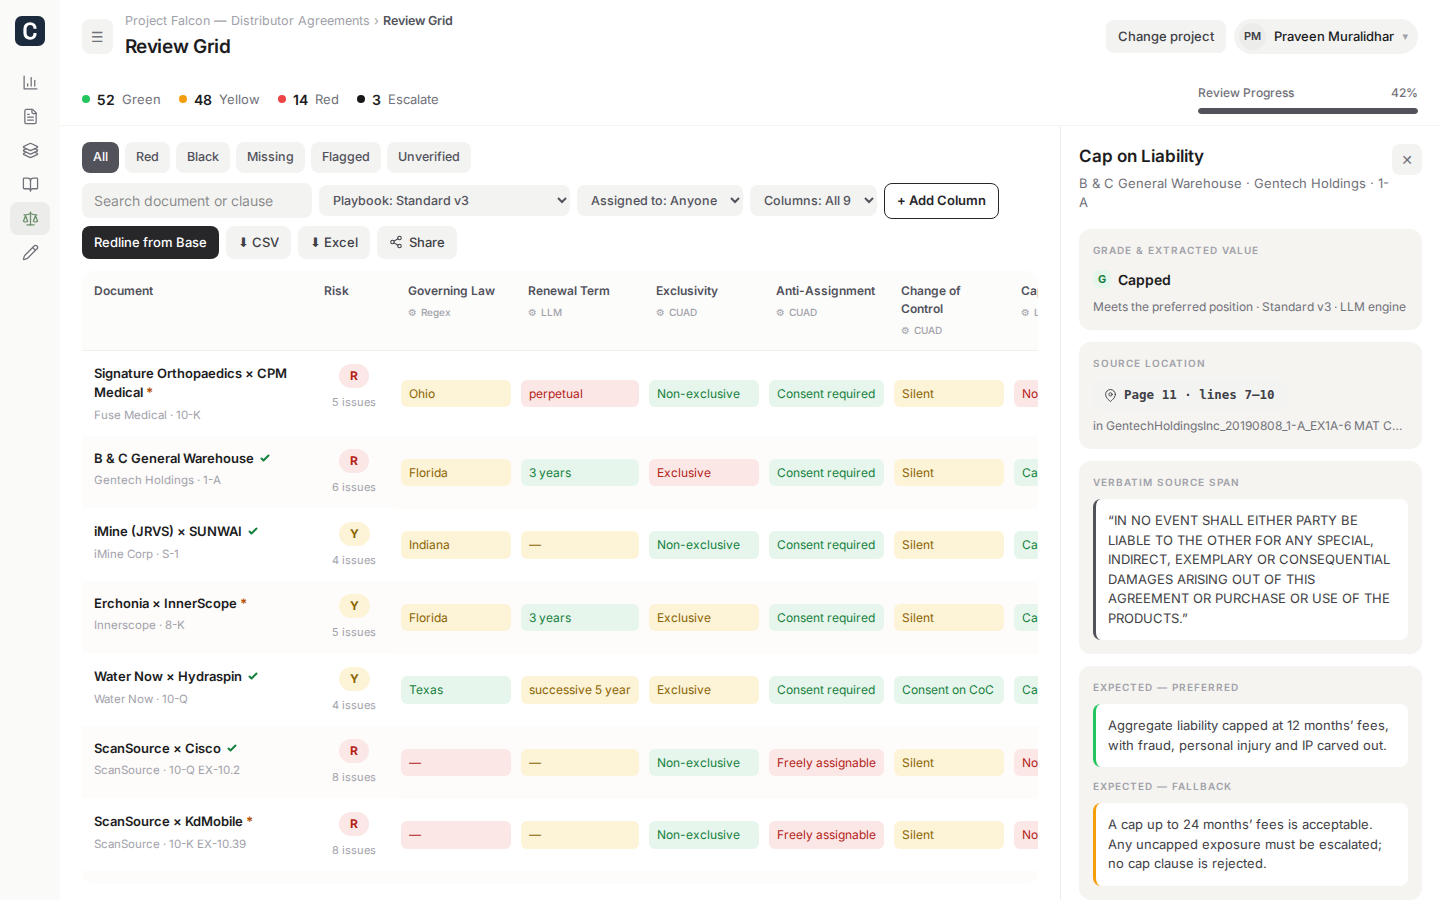Click the verified checkmark beside Water Now × Hydraspin

tap(253, 676)
